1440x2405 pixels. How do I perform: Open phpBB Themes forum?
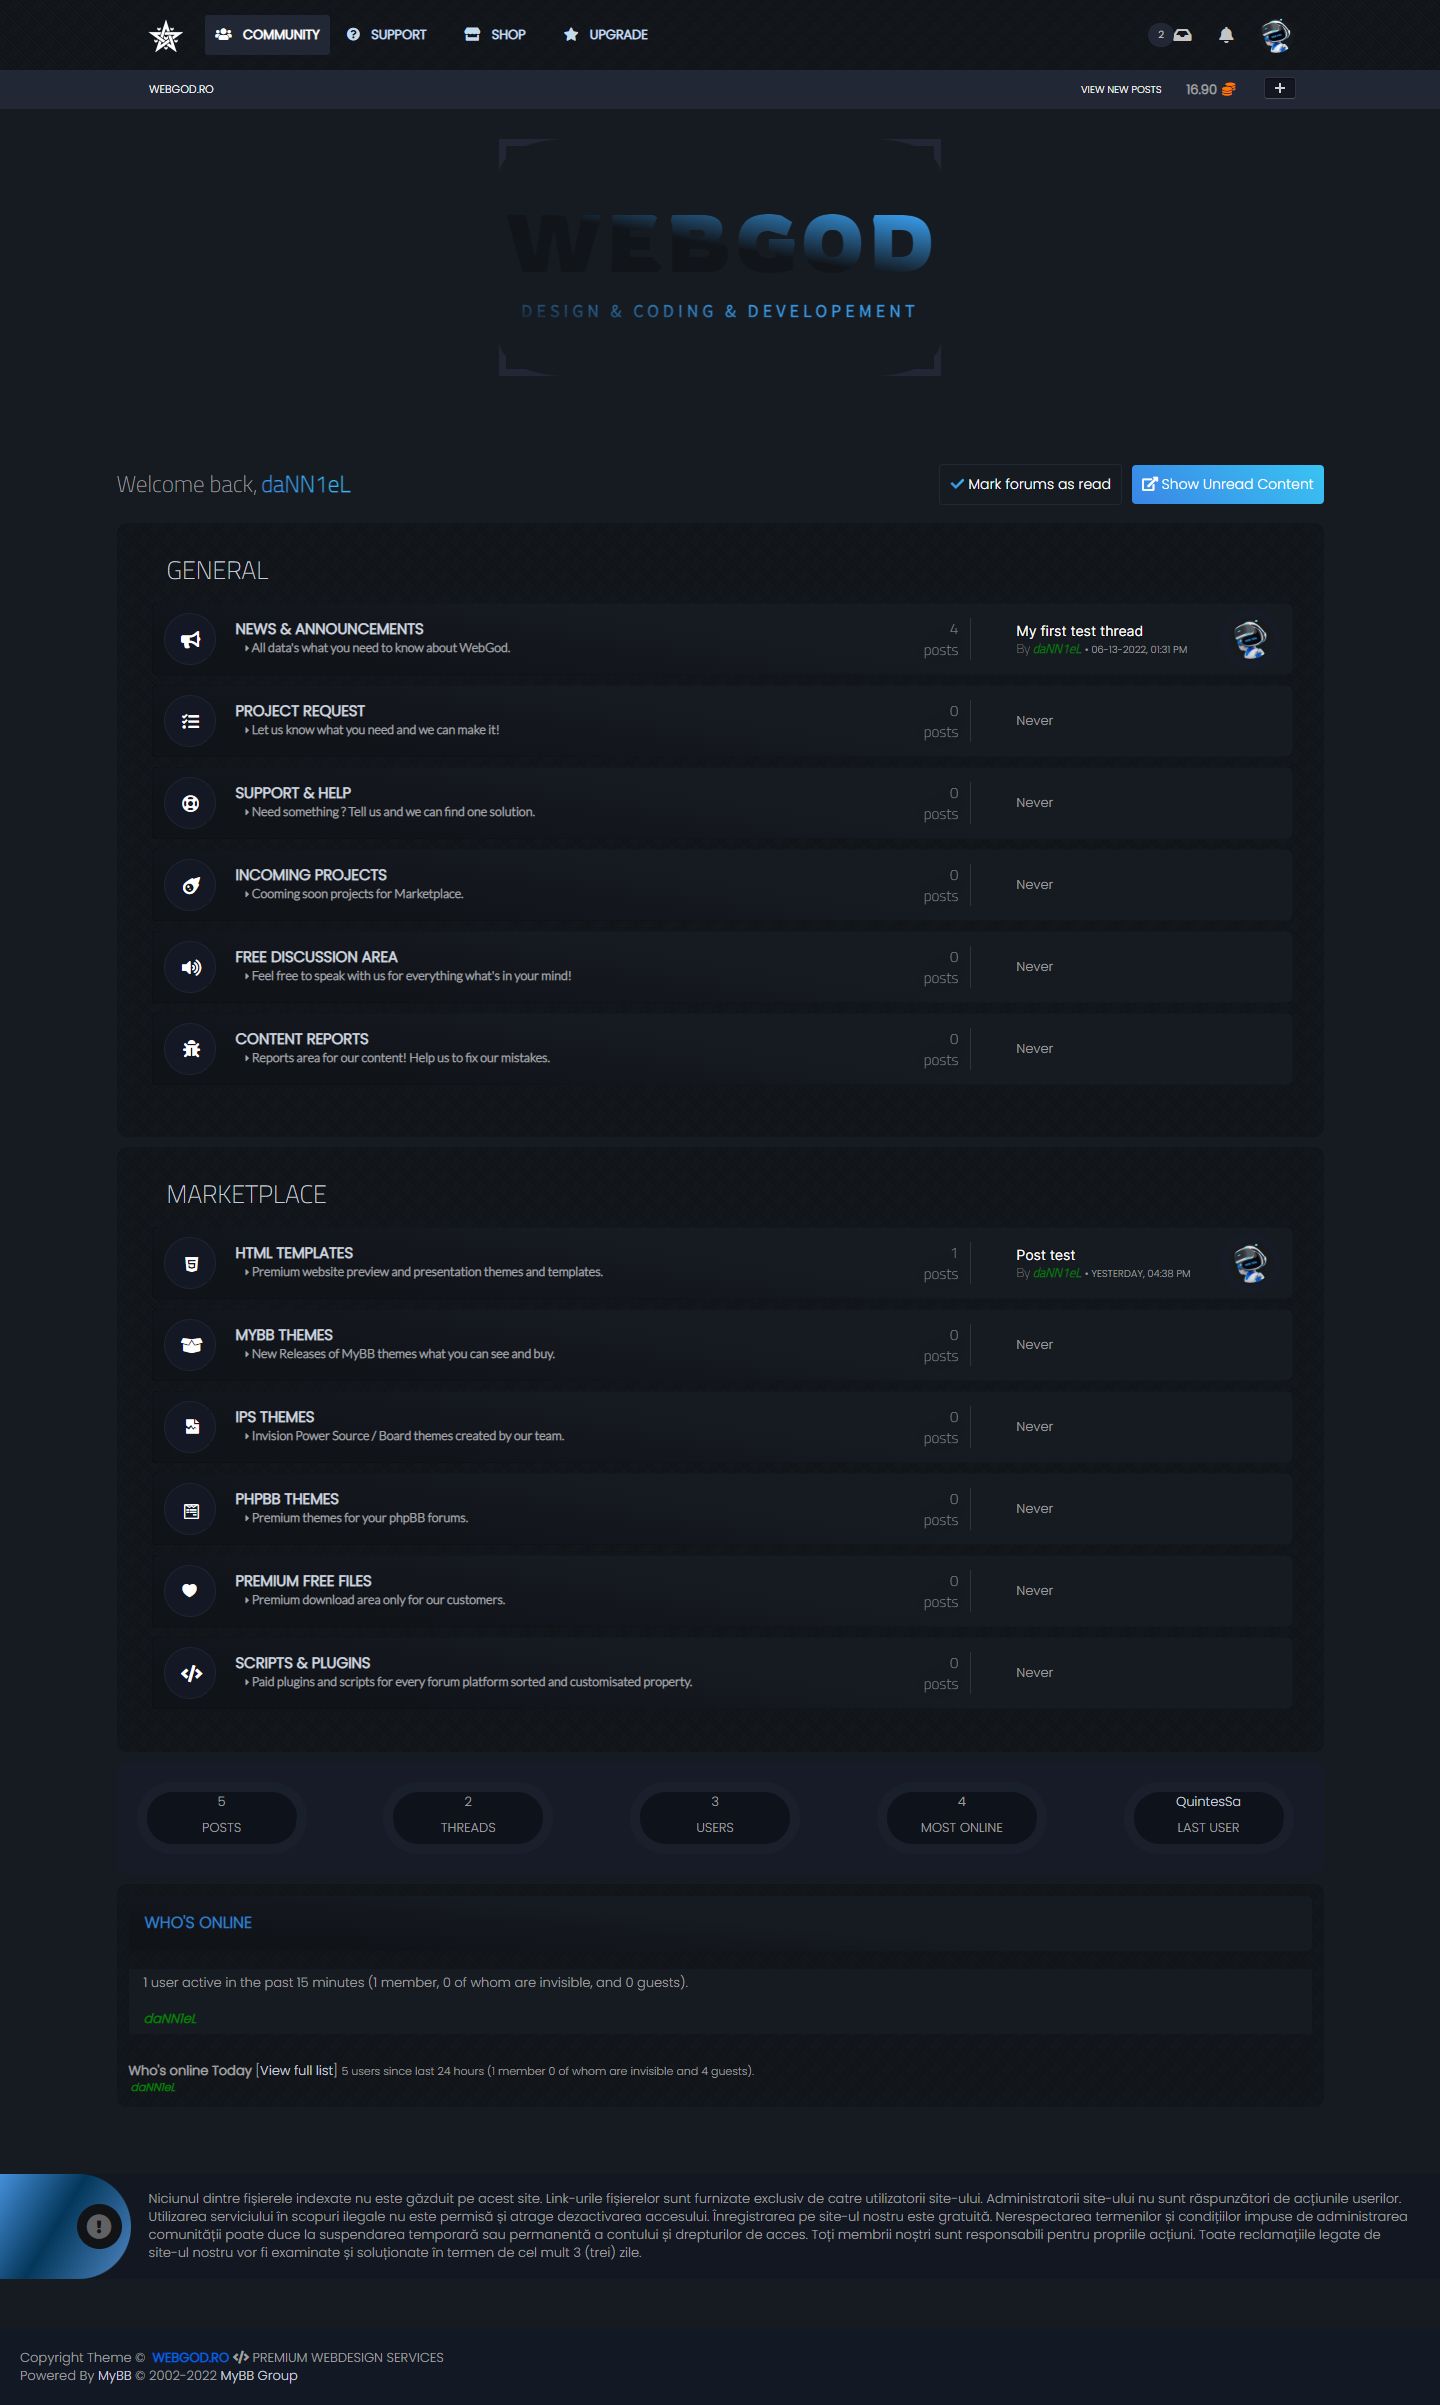287,1499
